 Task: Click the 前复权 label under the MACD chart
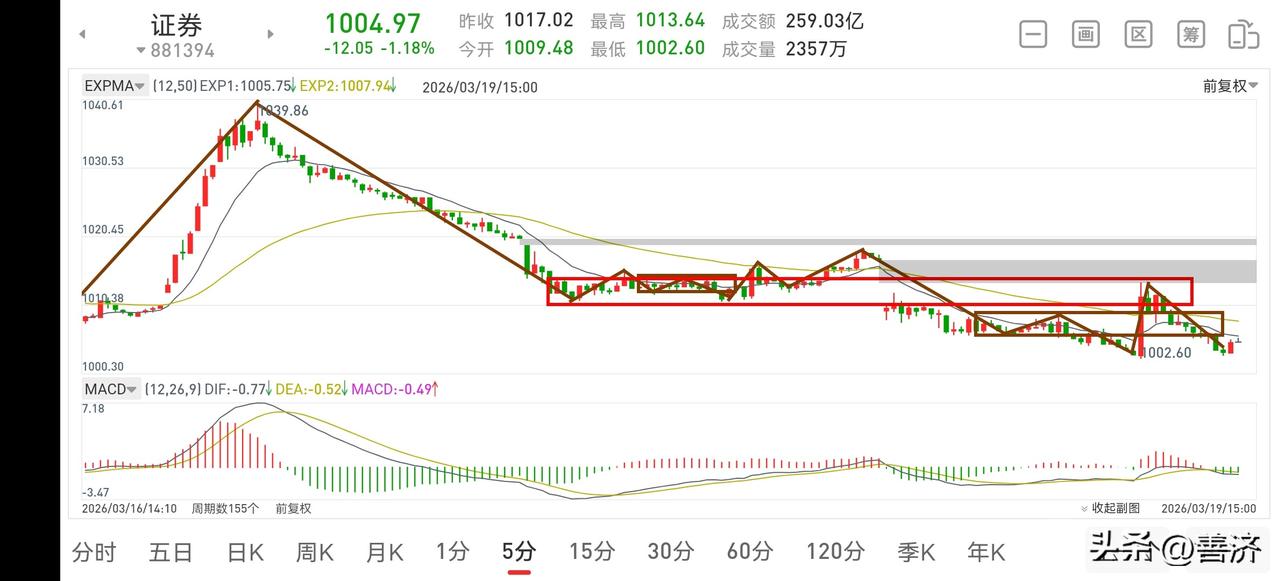[293, 508]
